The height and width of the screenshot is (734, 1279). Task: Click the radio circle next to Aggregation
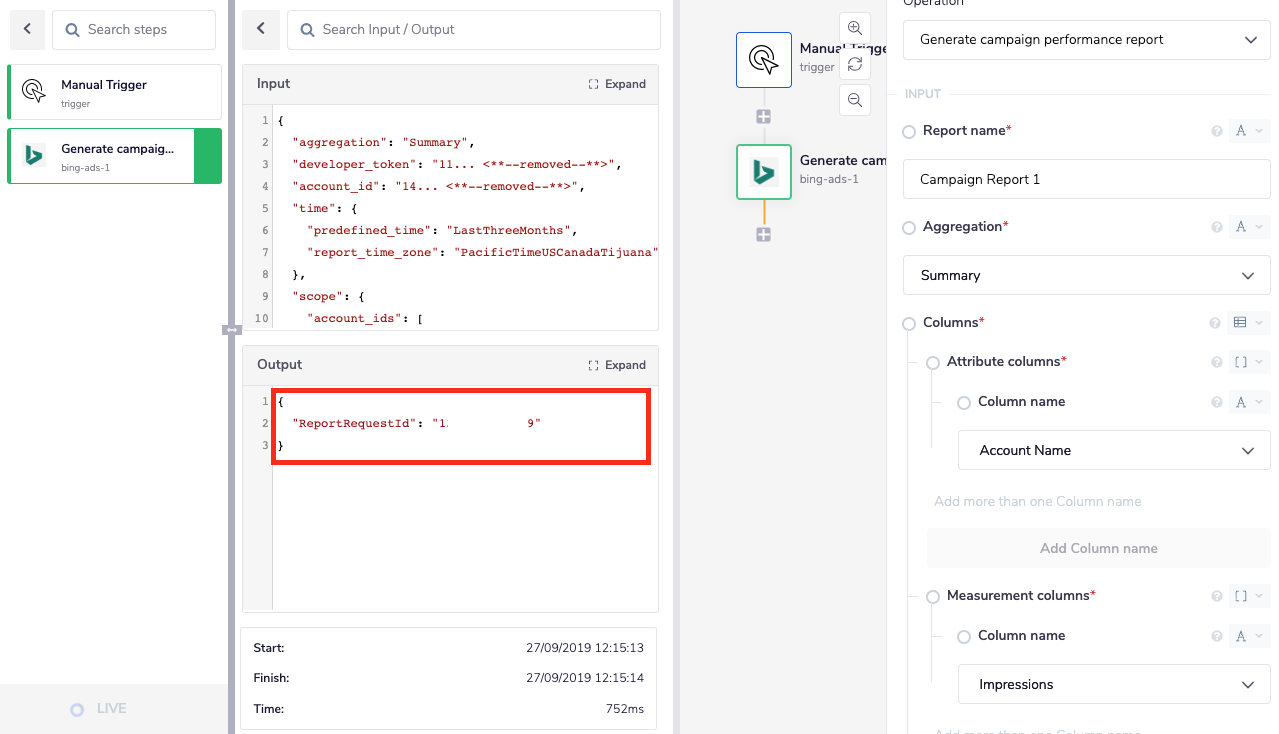click(x=908, y=227)
